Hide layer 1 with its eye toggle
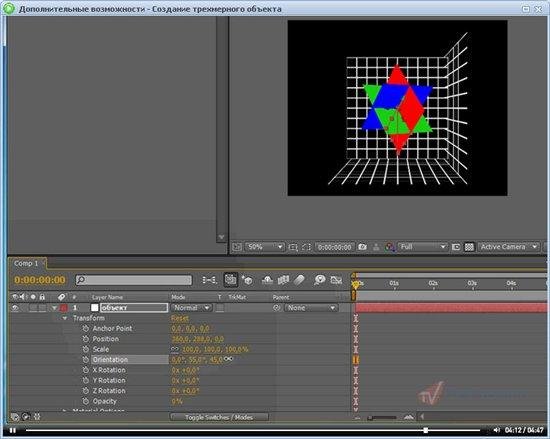 click(15, 308)
